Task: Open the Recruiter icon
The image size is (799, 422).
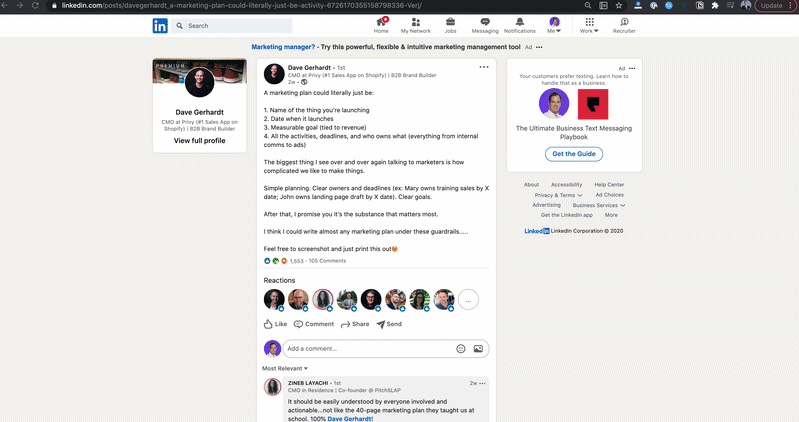Action: [624, 25]
